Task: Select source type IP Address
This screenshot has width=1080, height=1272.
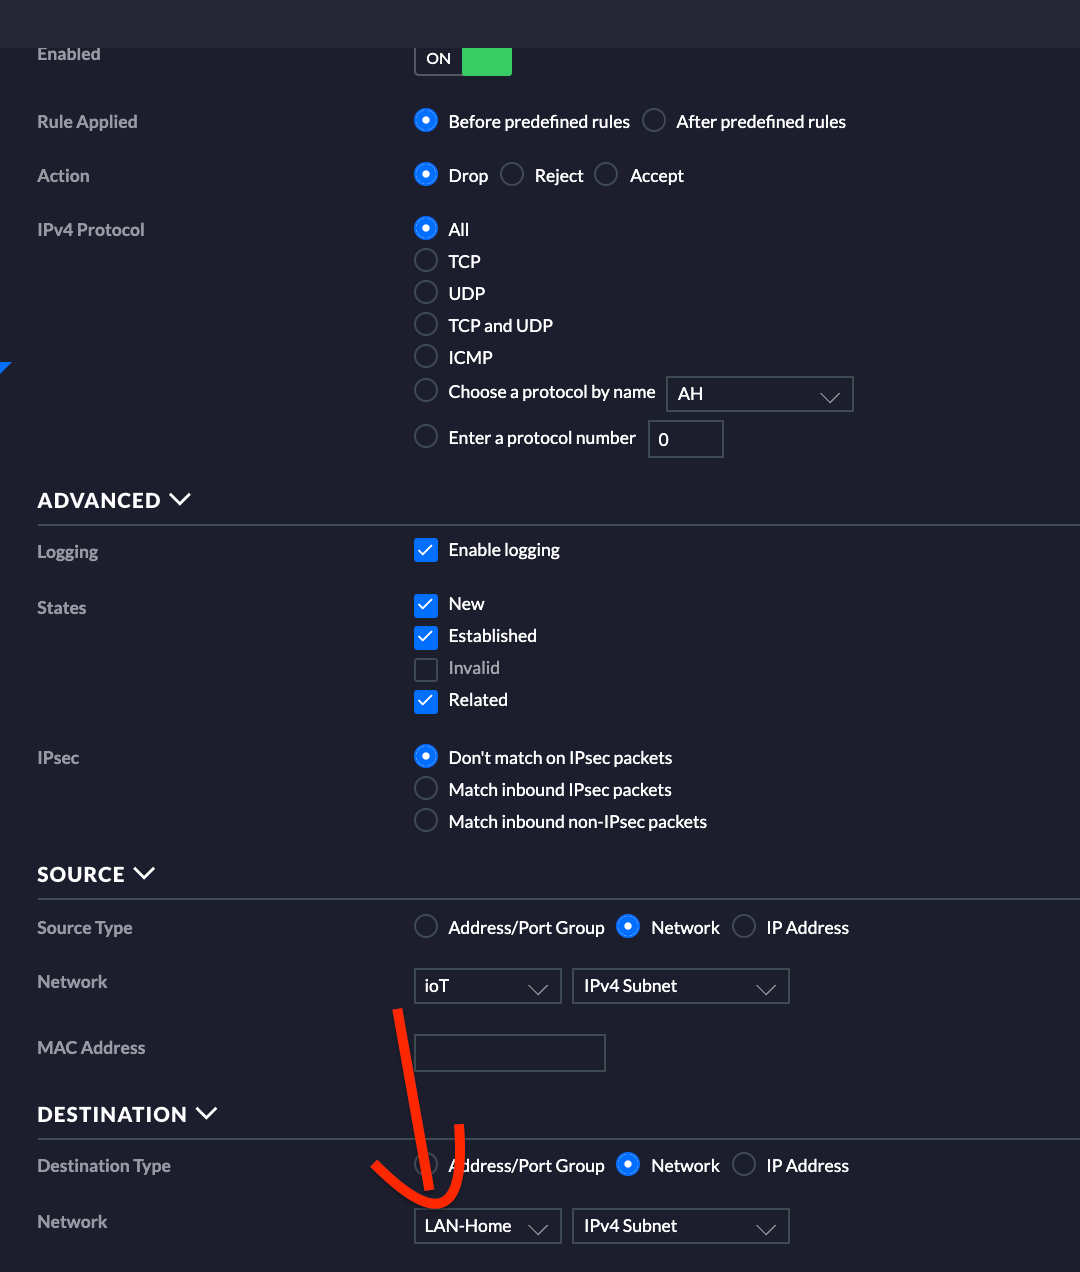Action: pos(744,927)
